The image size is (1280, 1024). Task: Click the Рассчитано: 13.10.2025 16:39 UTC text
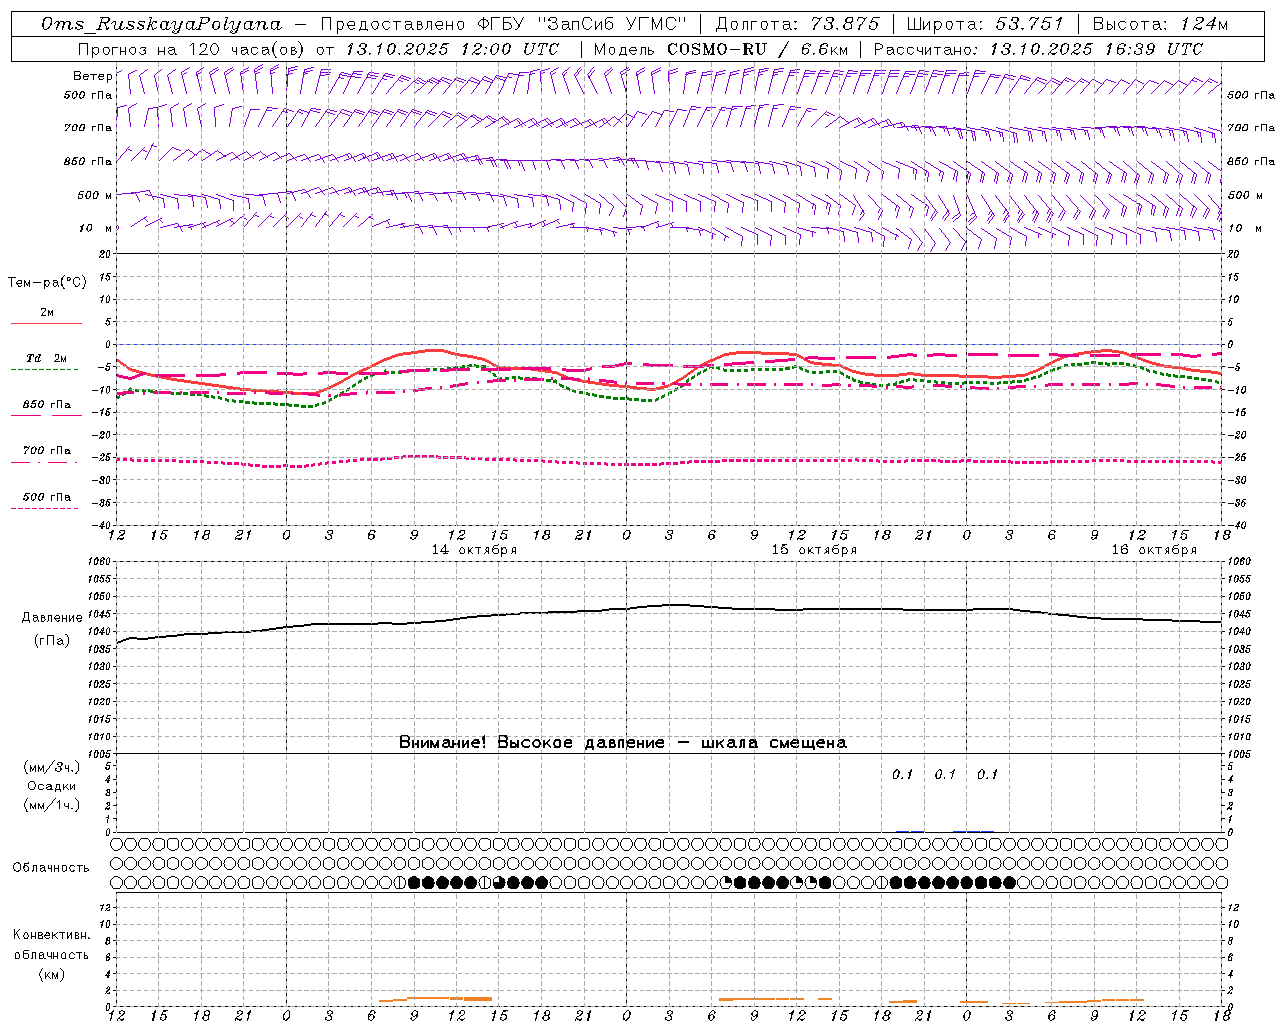[x=1039, y=49]
